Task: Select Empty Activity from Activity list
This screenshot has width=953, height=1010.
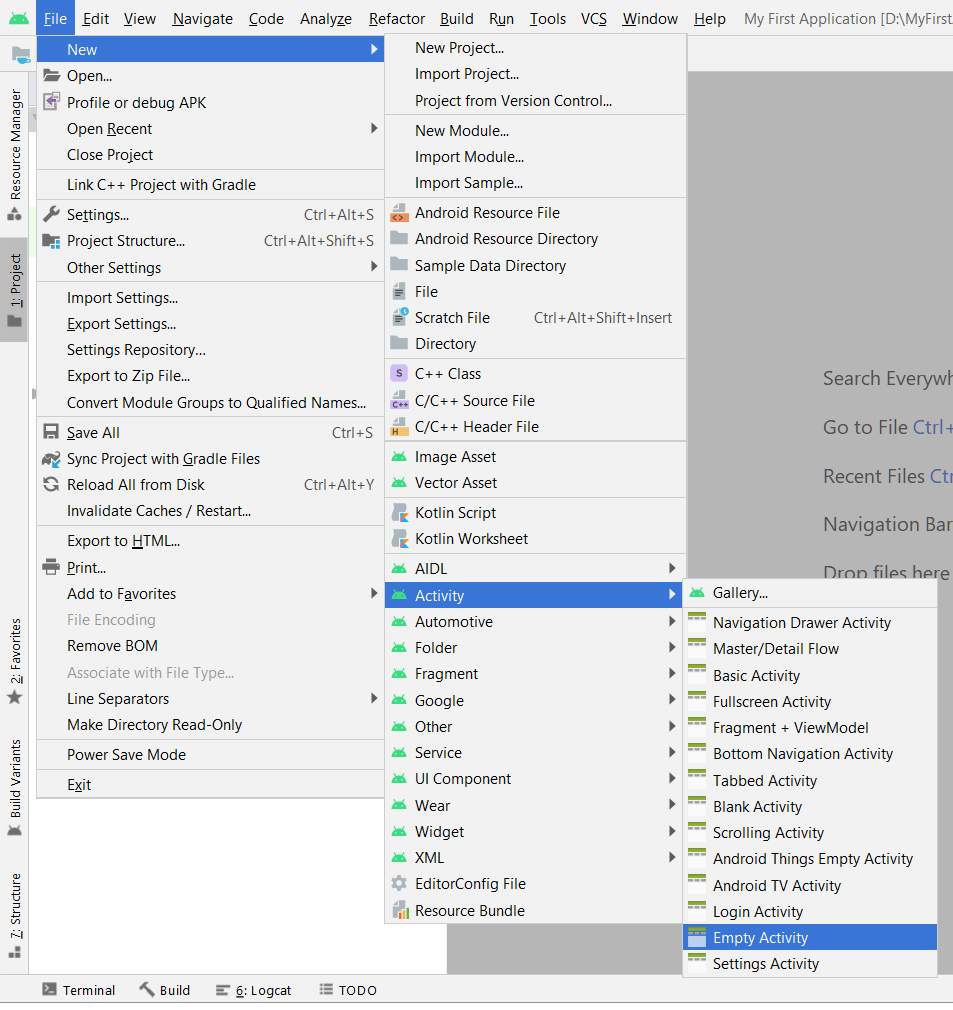Action: pyautogui.click(x=810, y=937)
